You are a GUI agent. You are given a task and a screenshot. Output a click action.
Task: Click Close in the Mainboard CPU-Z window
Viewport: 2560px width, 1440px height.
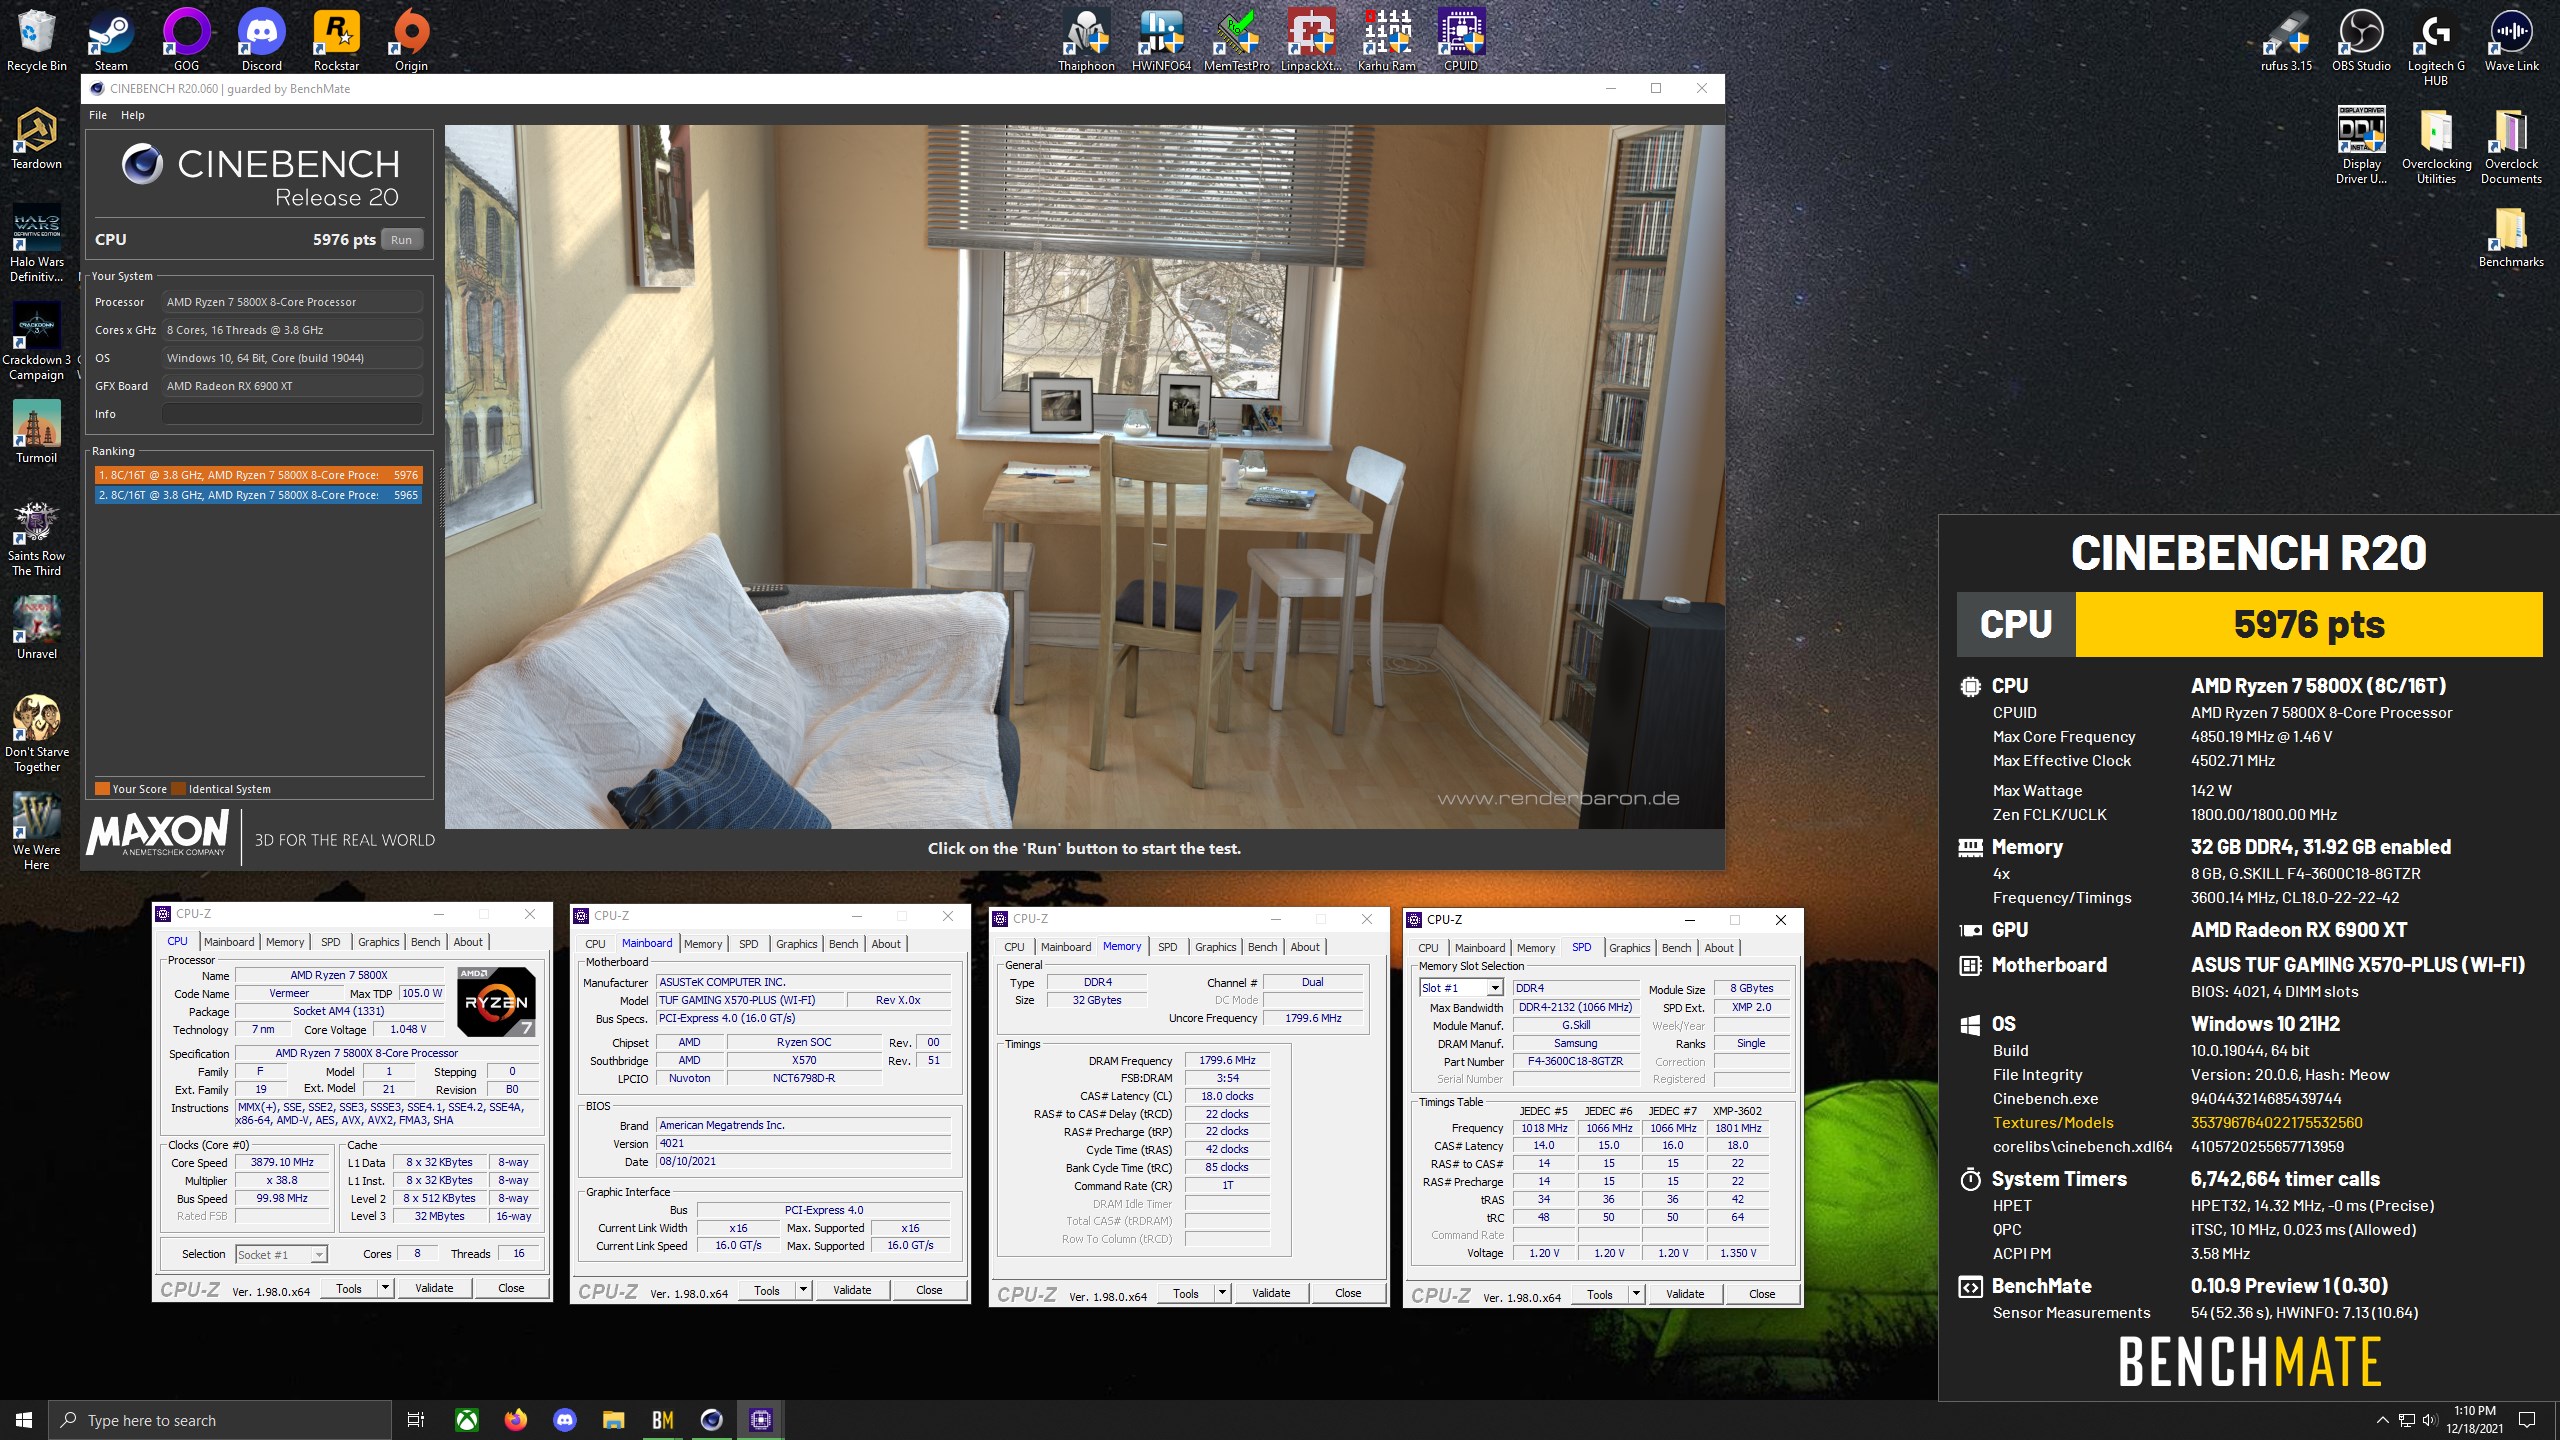tap(929, 1290)
